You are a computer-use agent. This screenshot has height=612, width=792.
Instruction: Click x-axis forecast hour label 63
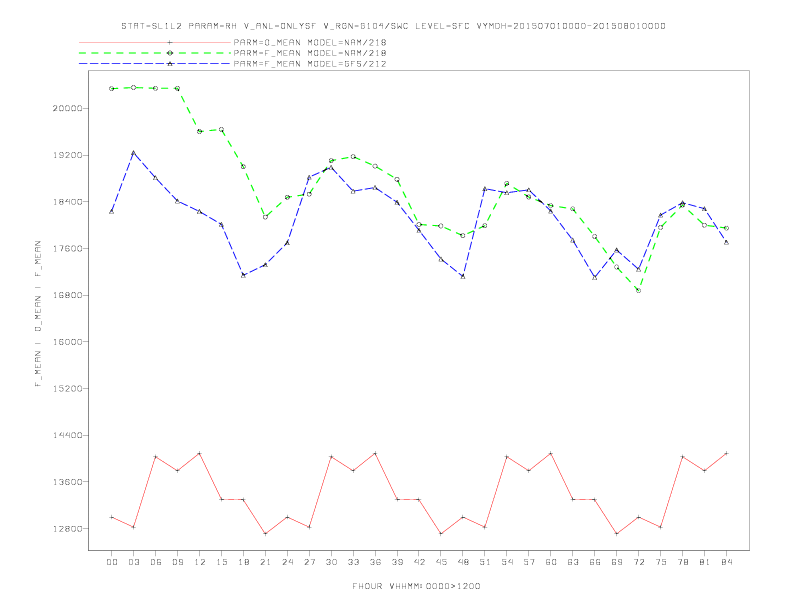point(573,562)
